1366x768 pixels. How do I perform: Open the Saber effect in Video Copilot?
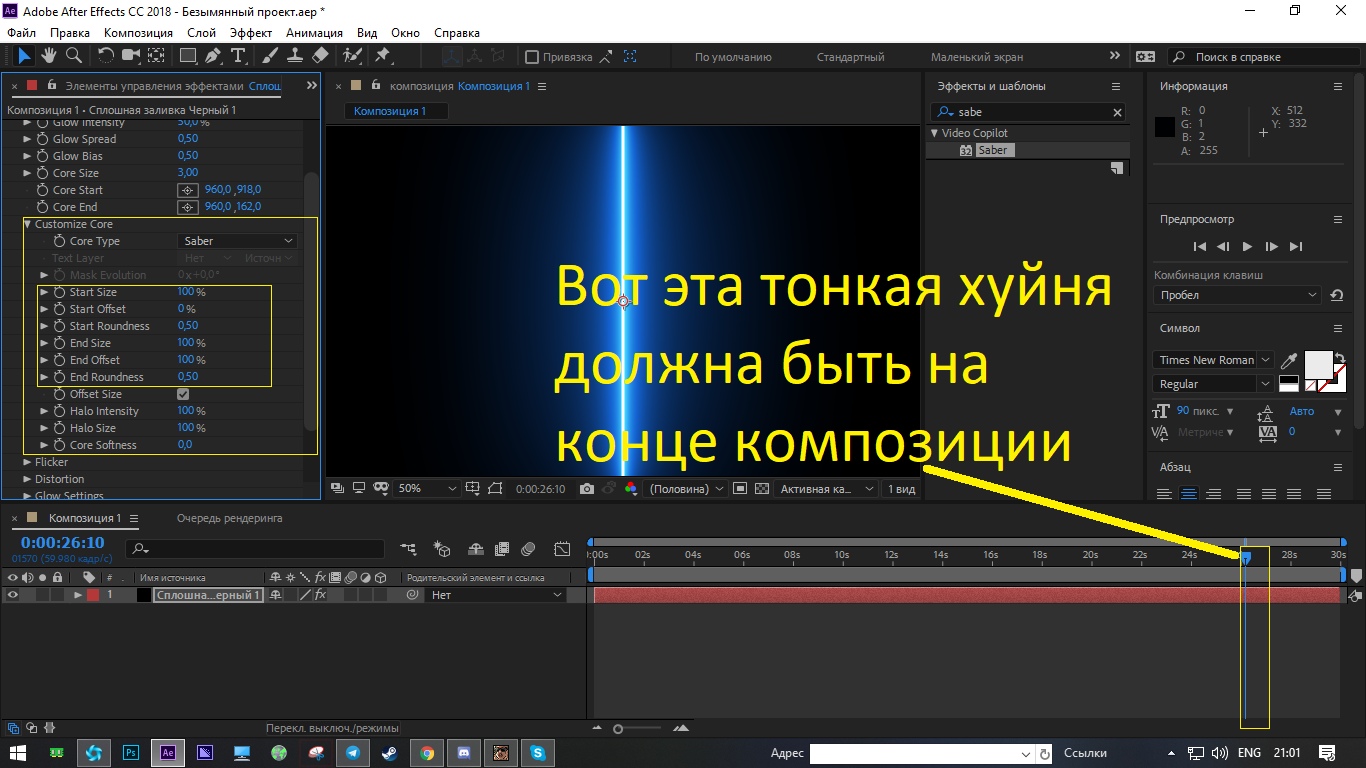[x=993, y=149]
